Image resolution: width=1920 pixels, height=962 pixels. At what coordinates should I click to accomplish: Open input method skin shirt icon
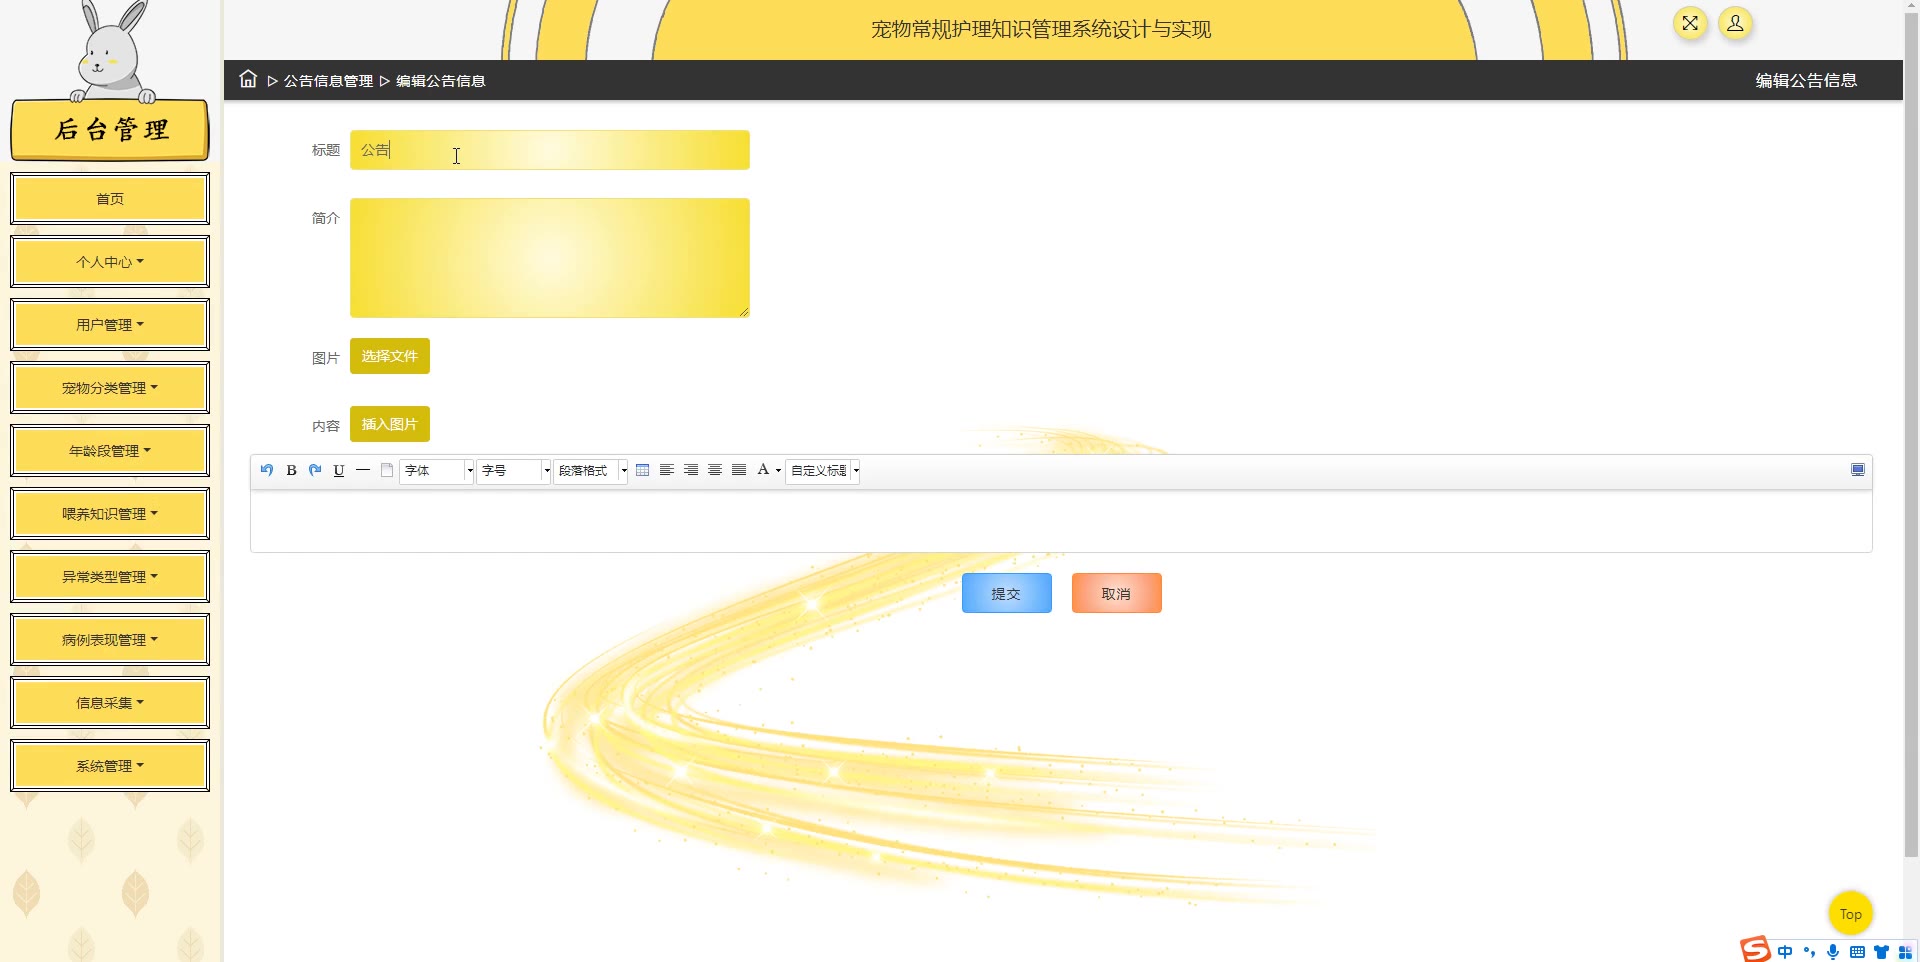1881,952
